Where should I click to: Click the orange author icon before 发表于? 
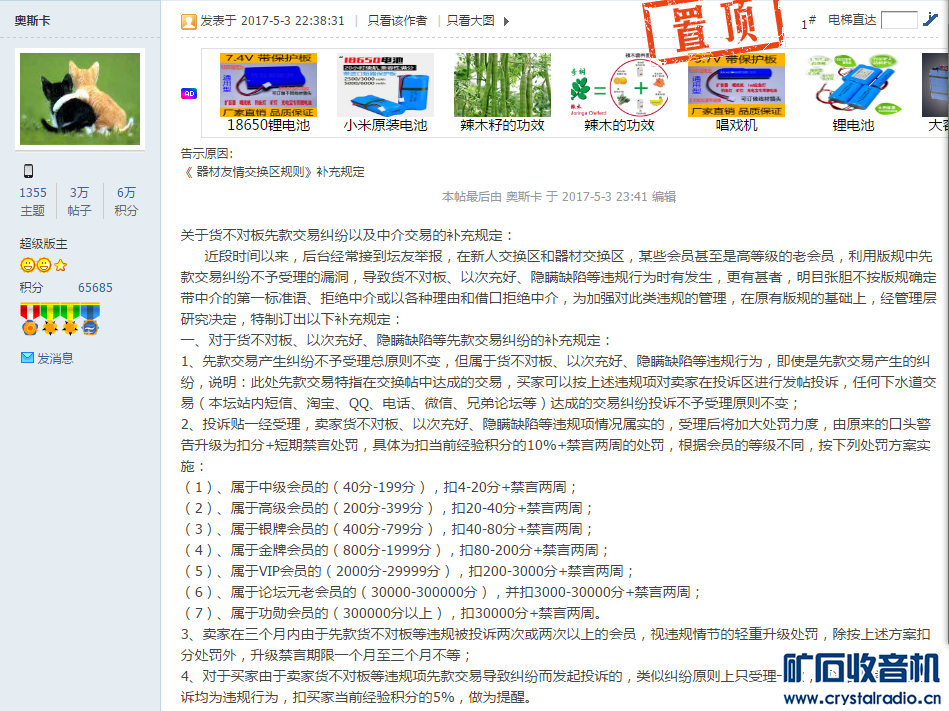pyautogui.click(x=189, y=22)
